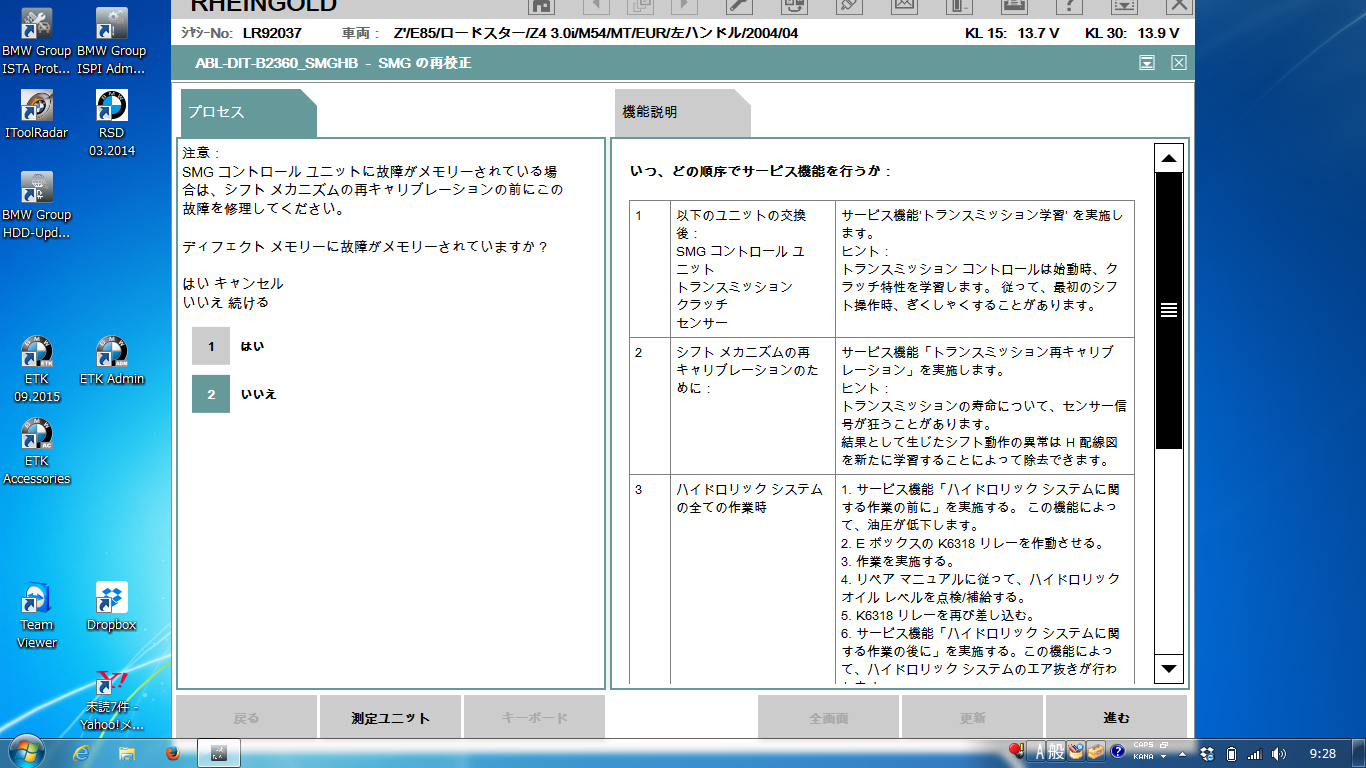Select the ETK Admin desktop icon
This screenshot has width=1366, height=768.
111,360
